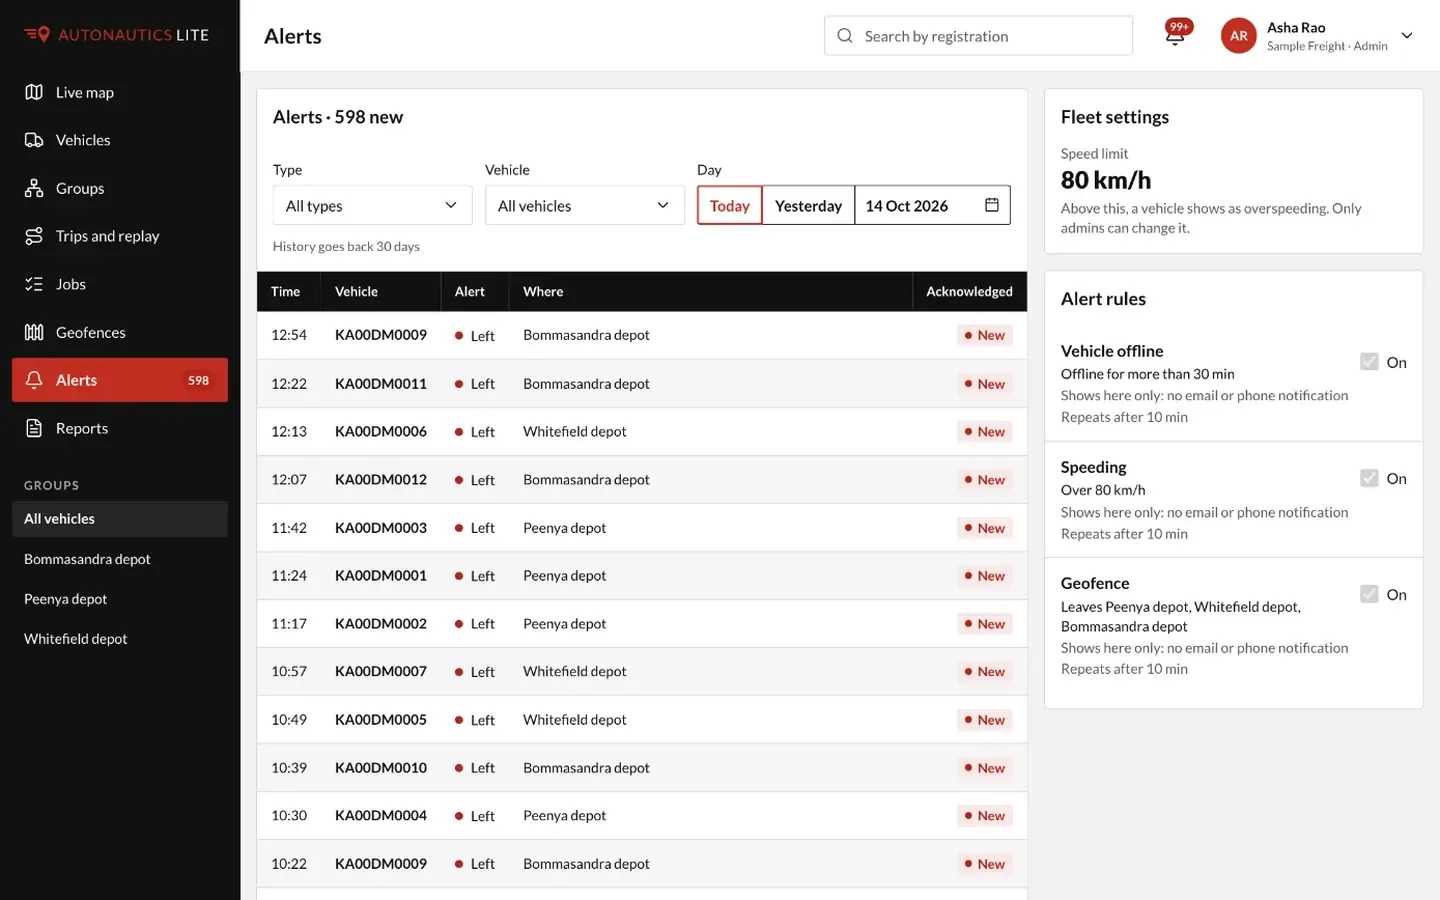This screenshot has width=1440, height=900.
Task: Open notifications bell with 99+ badge
Action: [x=1176, y=34]
